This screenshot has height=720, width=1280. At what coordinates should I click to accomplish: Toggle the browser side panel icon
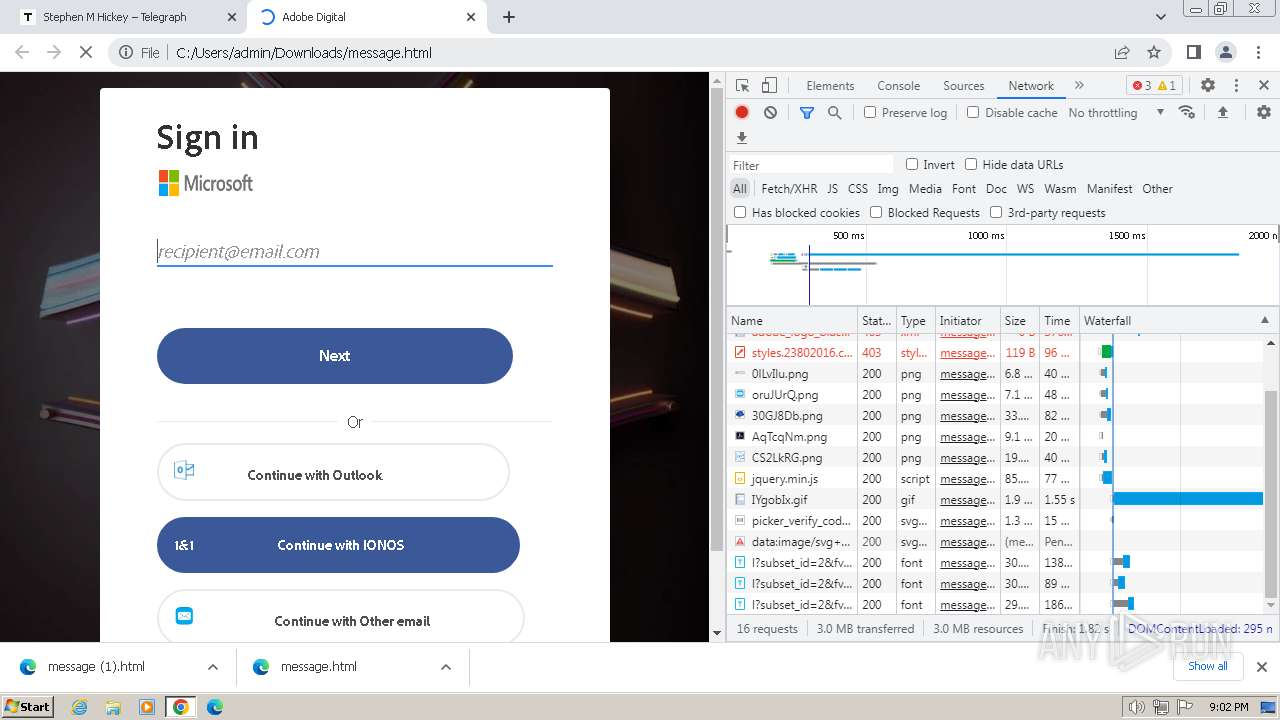tap(1194, 53)
